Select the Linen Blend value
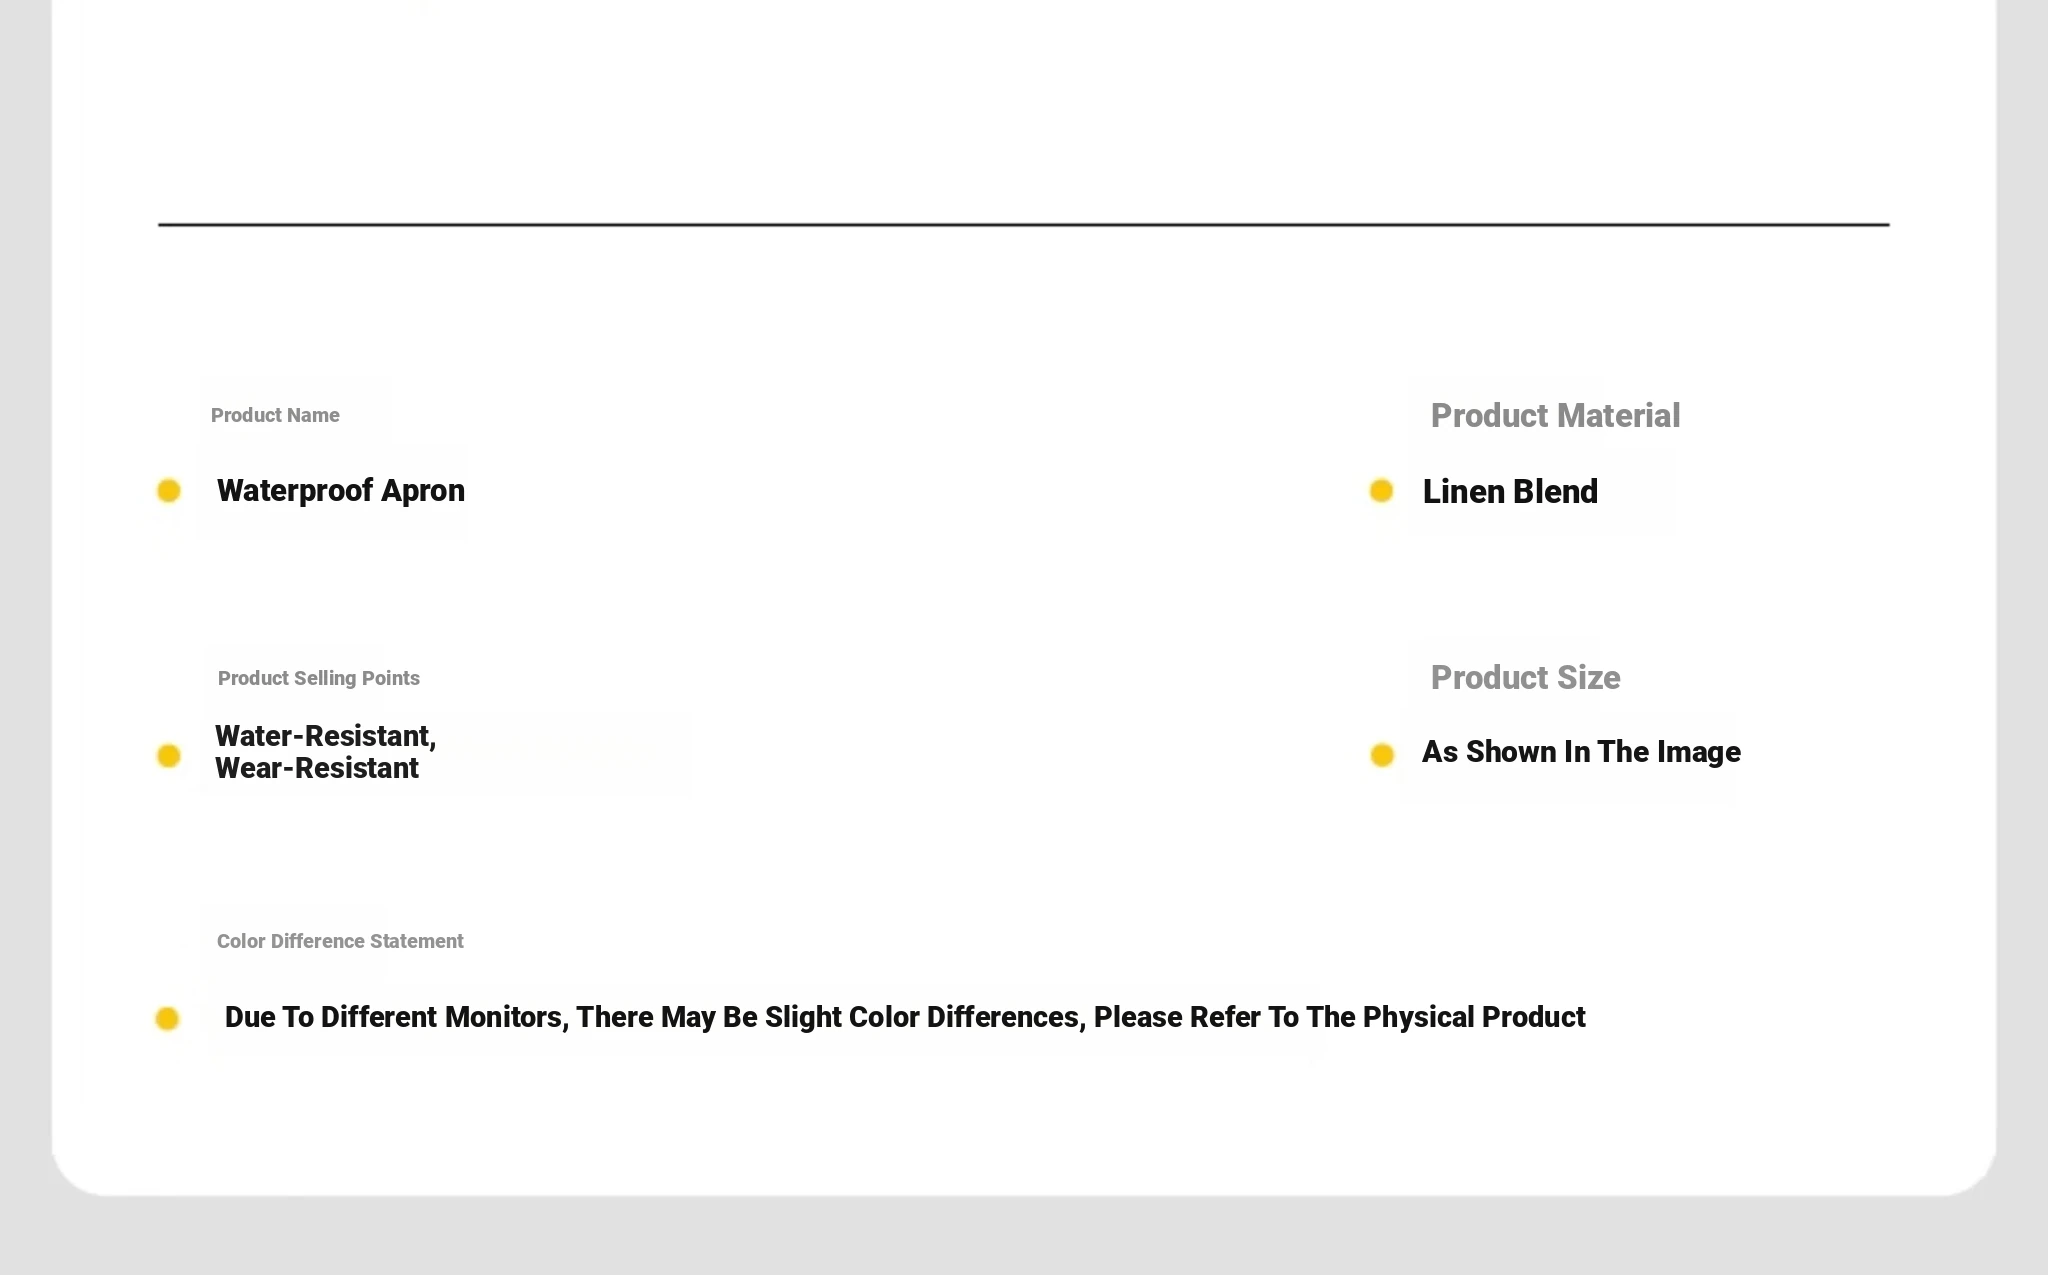2048x1275 pixels. pyautogui.click(x=1510, y=492)
